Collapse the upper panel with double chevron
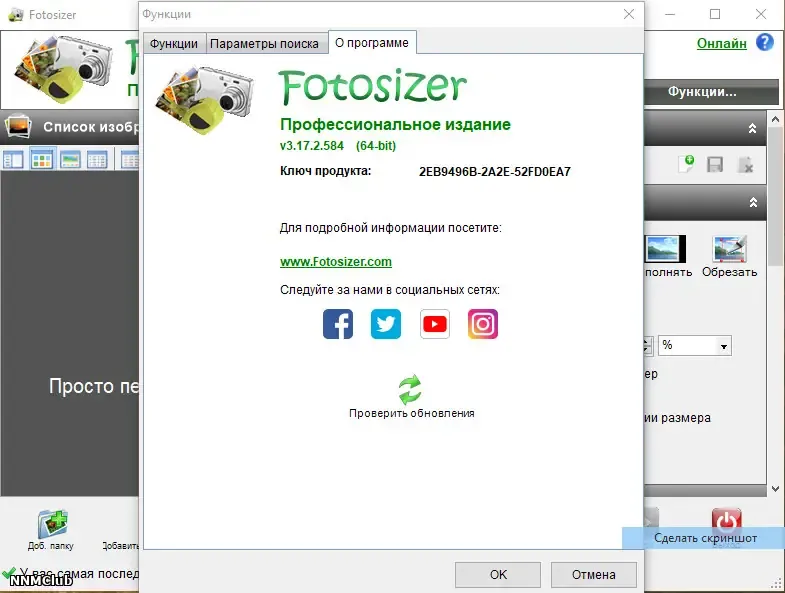The width and height of the screenshot is (785, 593). tap(752, 128)
